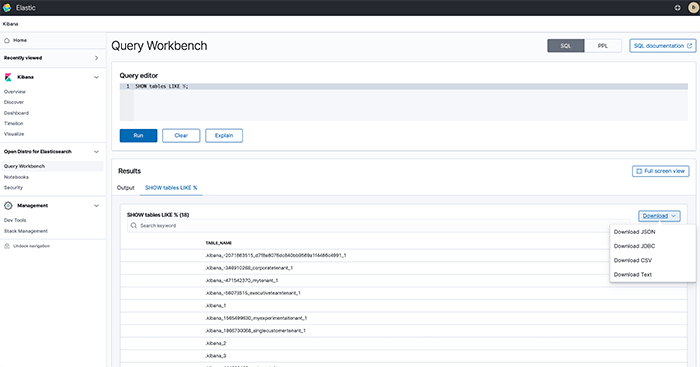Screen dimensions: 700x367
Task: Click the .kibana_3 table row
Action: coord(404,355)
